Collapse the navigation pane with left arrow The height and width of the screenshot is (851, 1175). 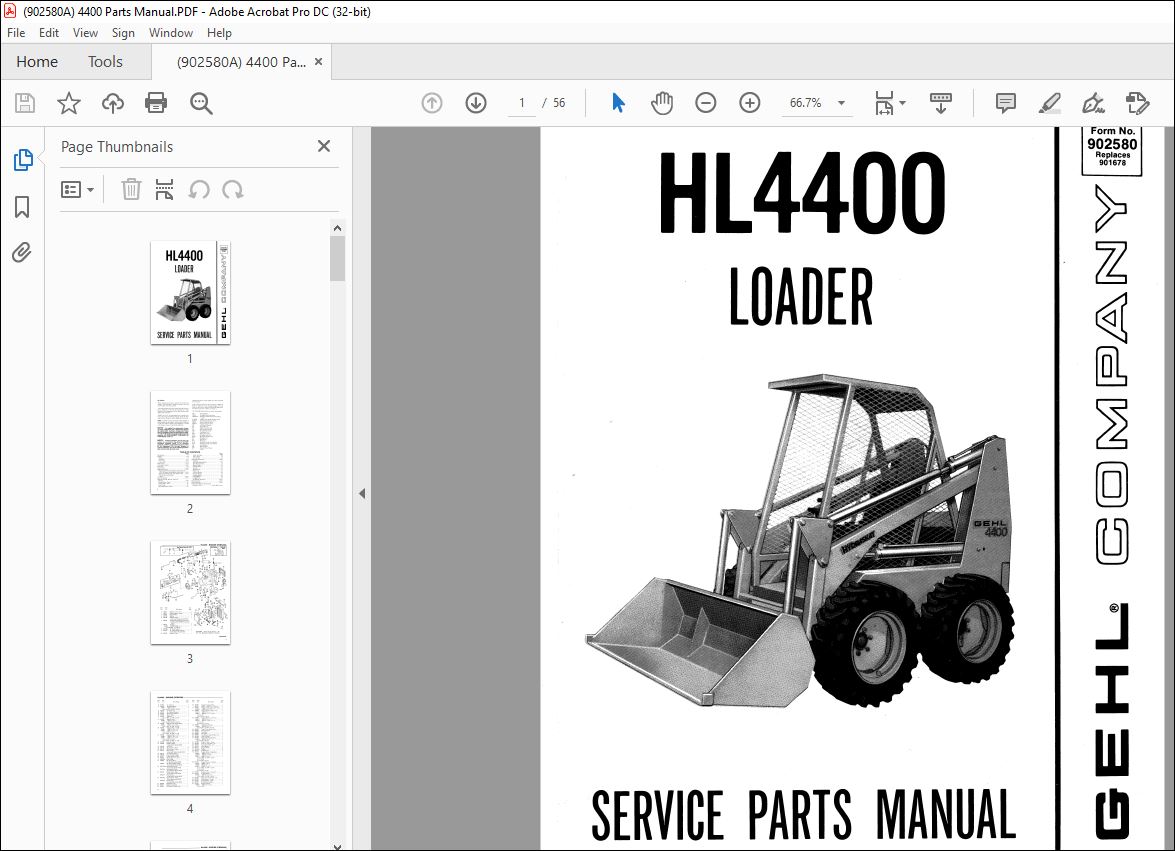(x=362, y=494)
